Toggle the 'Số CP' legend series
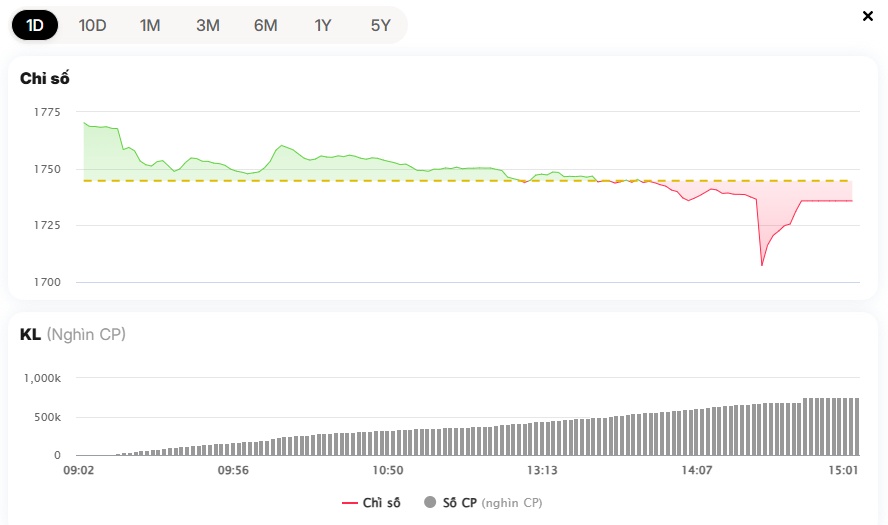The width and height of the screenshot is (888, 525). pos(483,502)
